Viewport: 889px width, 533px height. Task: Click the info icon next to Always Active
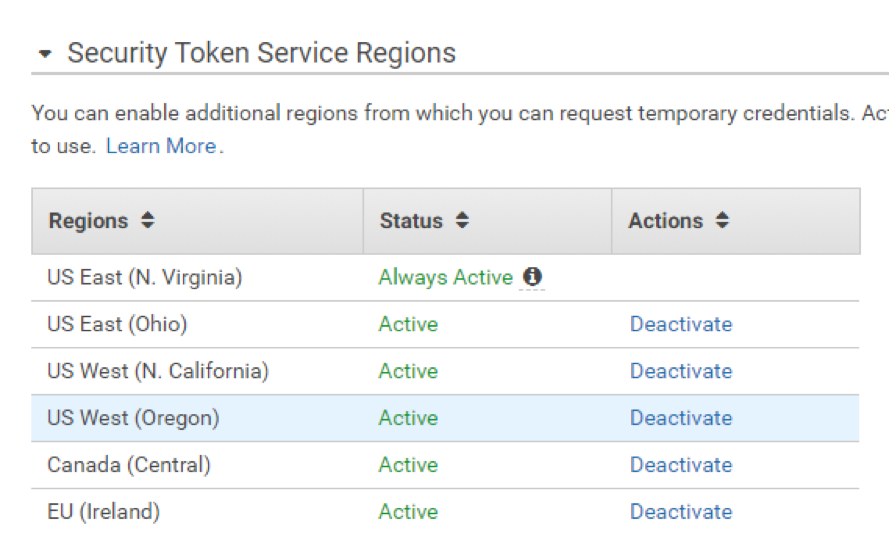click(x=532, y=277)
